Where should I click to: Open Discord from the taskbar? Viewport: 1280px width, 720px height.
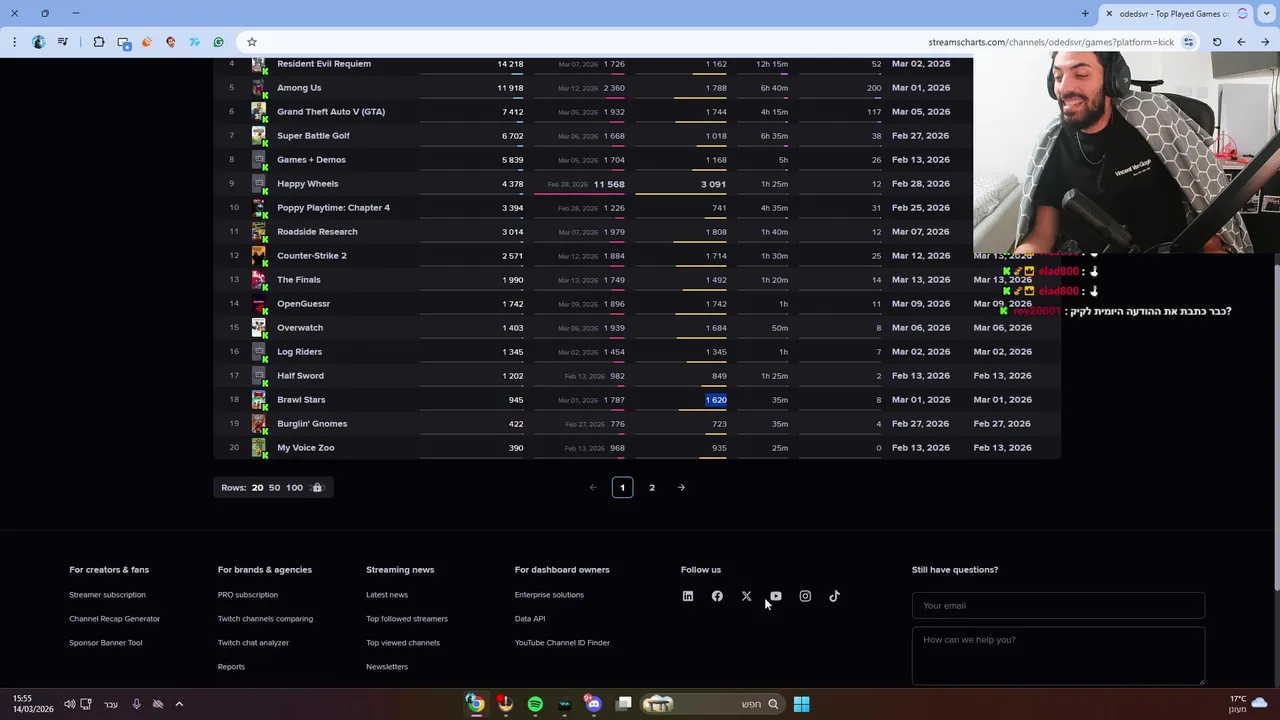point(594,704)
